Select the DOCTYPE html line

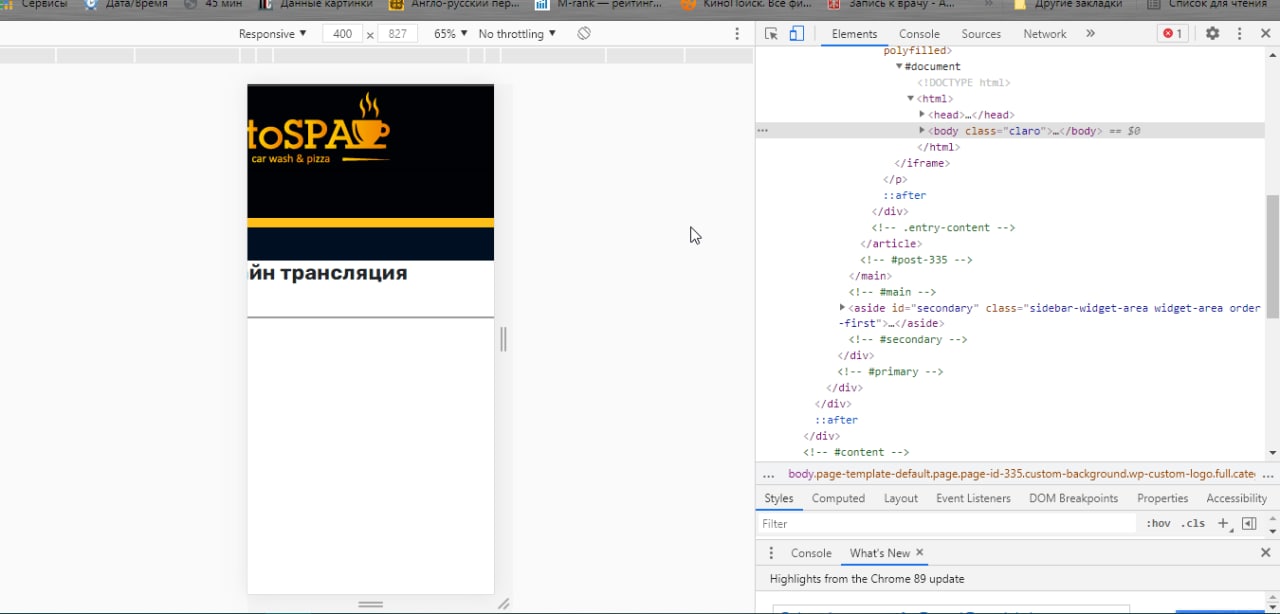click(963, 82)
